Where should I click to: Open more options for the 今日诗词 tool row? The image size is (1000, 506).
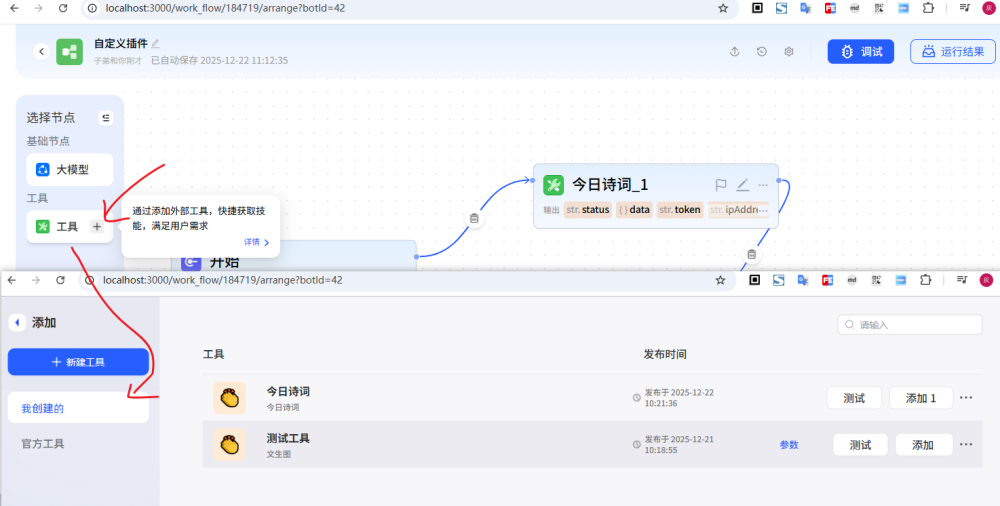click(x=966, y=398)
